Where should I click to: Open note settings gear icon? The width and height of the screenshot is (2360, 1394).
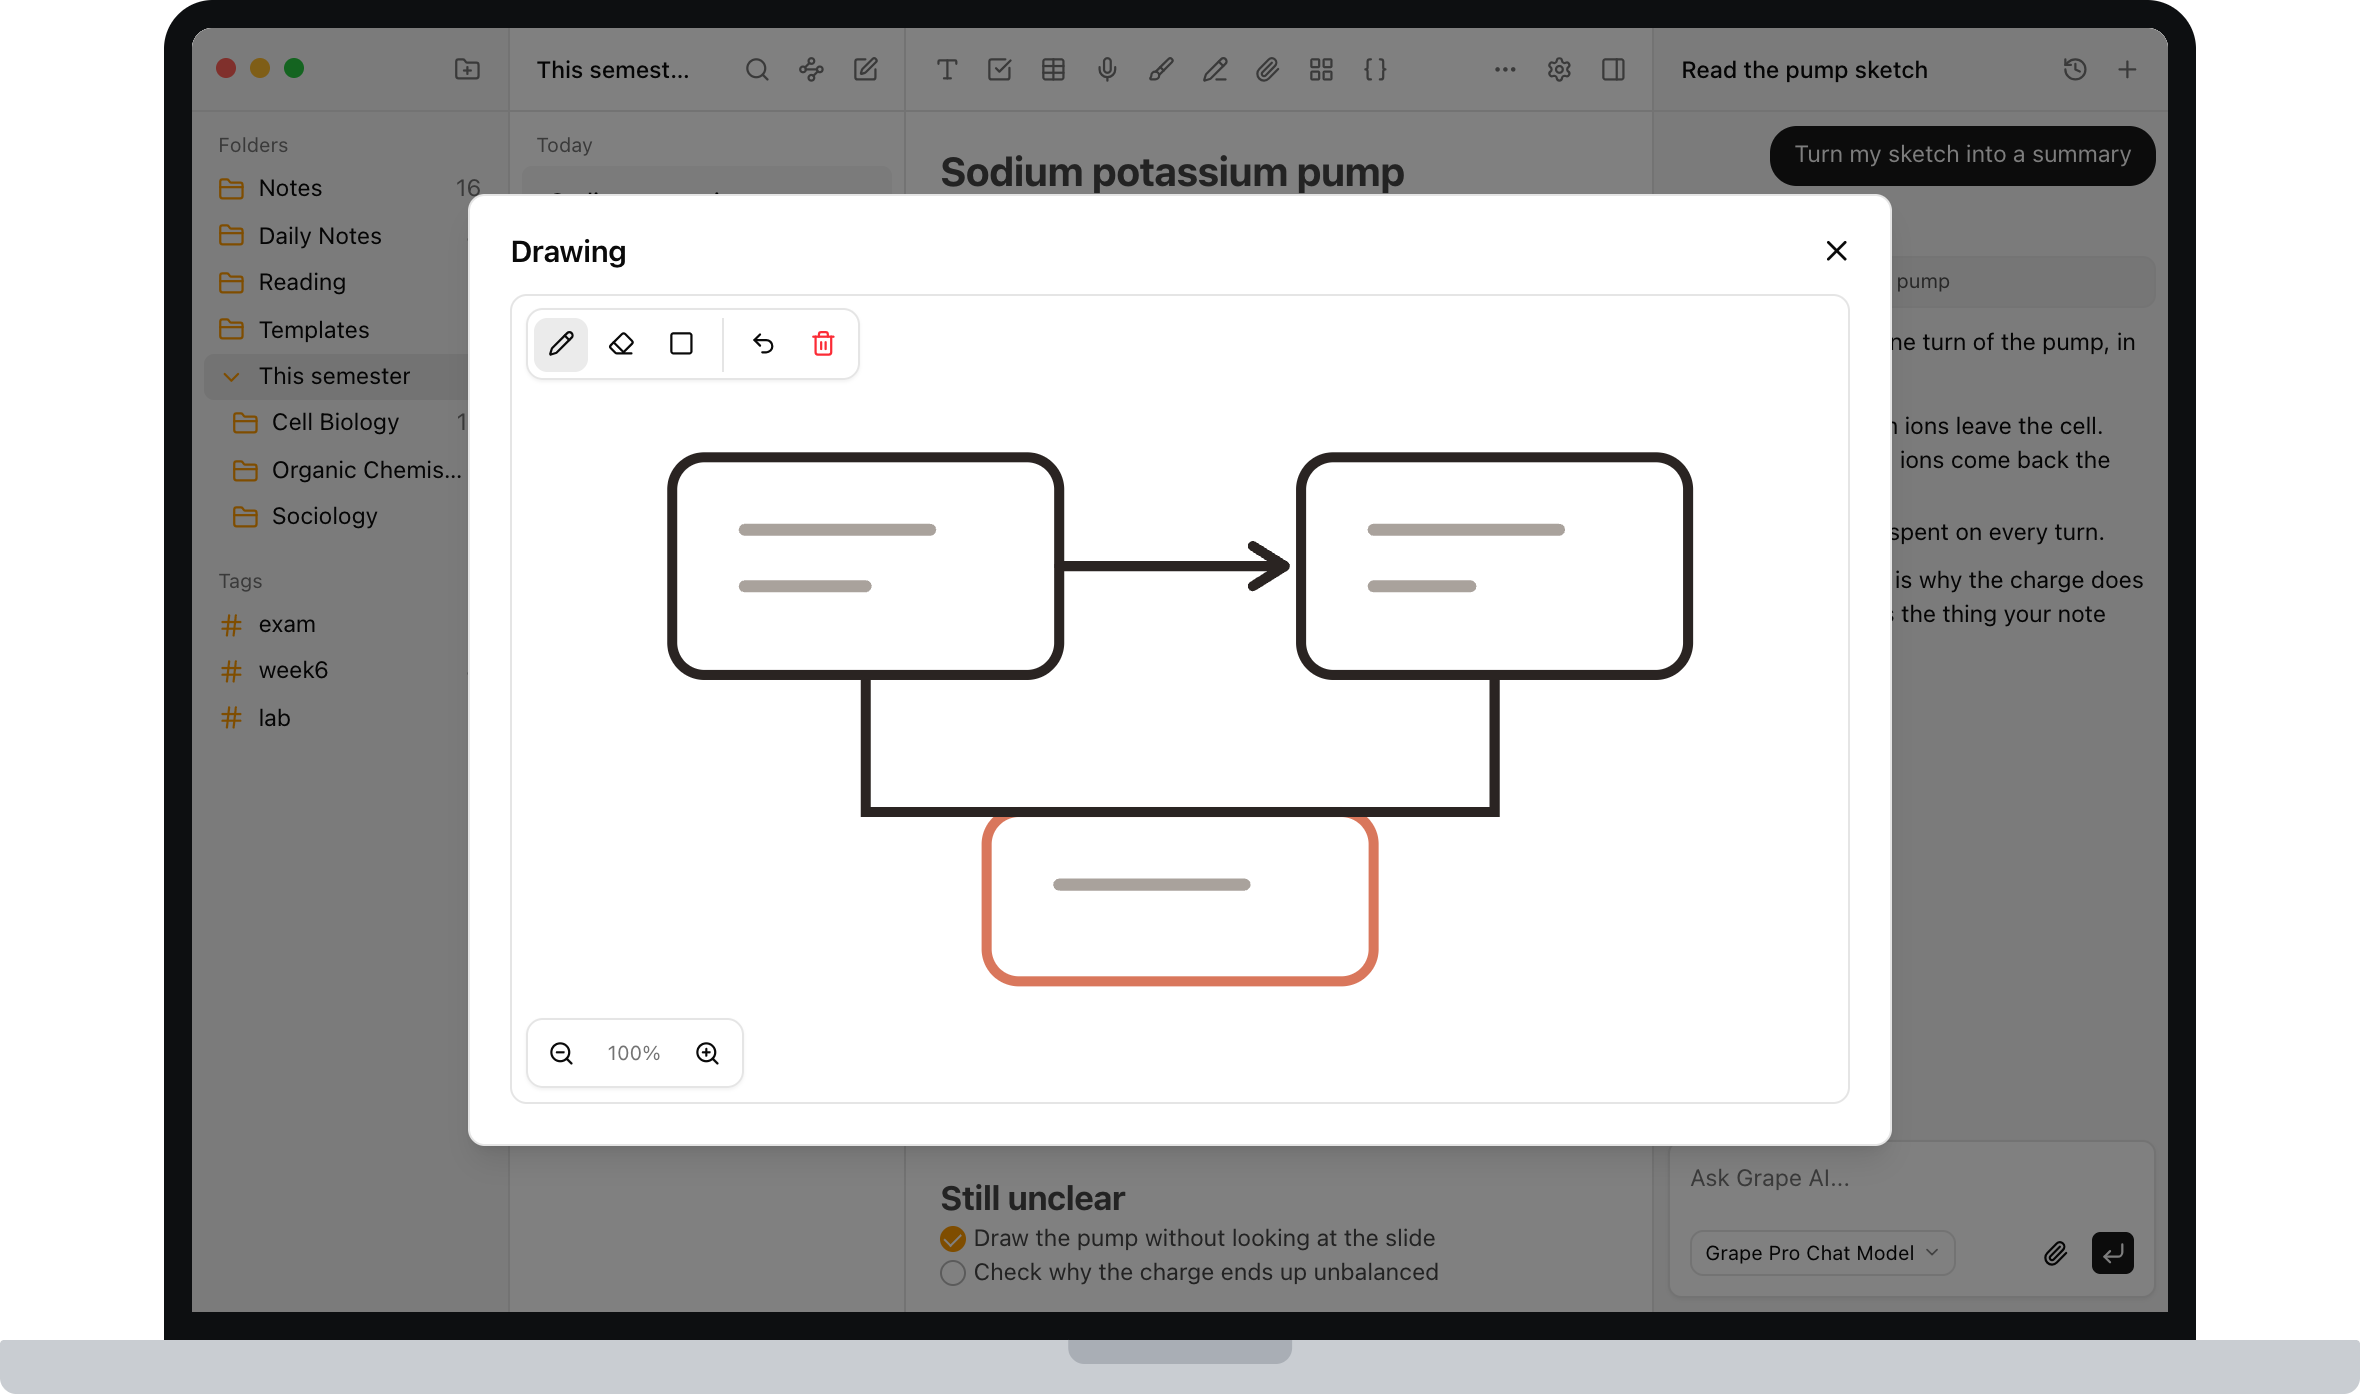click(x=1559, y=69)
